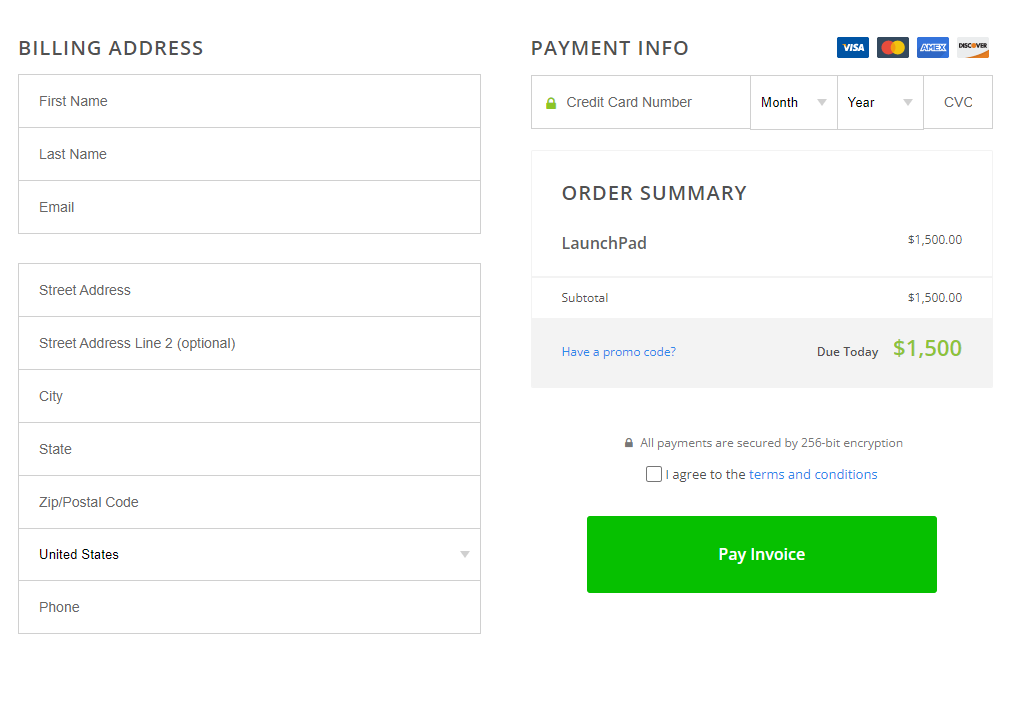Viewport: 1027px width, 725px height.
Task: Tick the terms and conditions agreement checkbox
Action: click(x=654, y=474)
